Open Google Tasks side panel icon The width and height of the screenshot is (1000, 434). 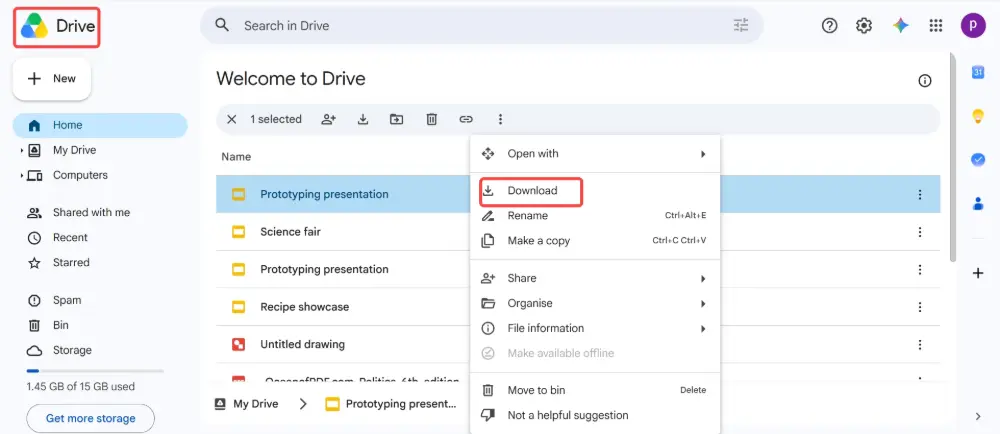(x=978, y=159)
